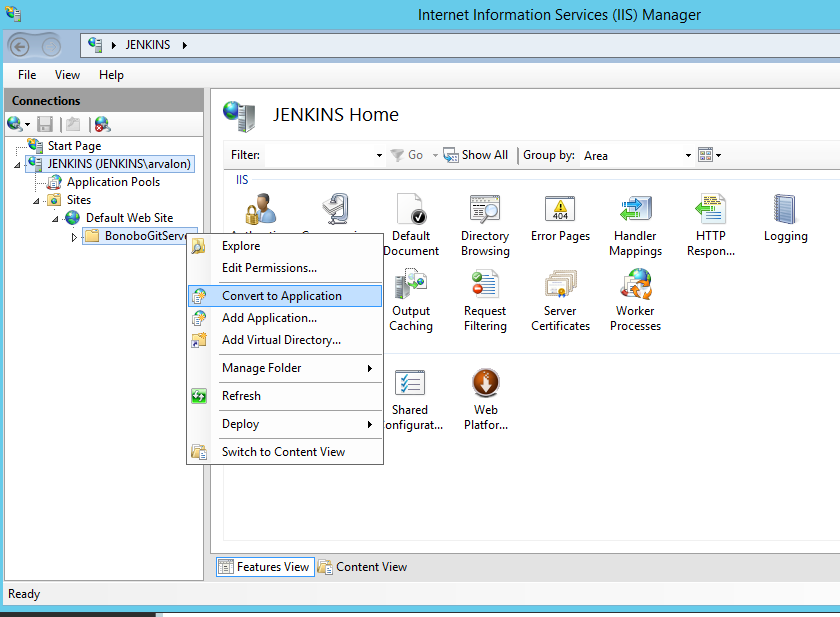This screenshot has width=840, height=617.
Task: Open the Error Pages feature
Action: click(560, 219)
